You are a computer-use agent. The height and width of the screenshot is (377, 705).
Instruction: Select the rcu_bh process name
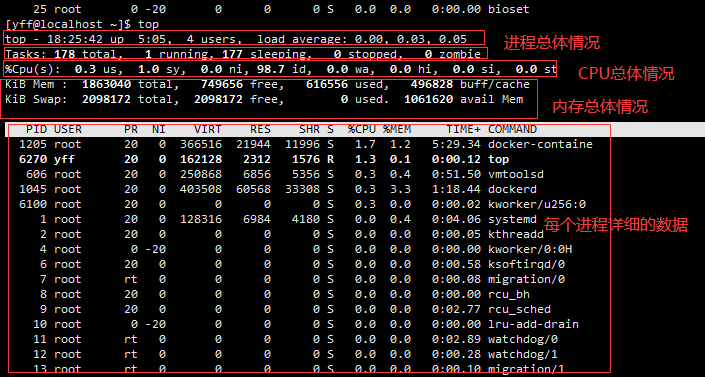pos(509,294)
